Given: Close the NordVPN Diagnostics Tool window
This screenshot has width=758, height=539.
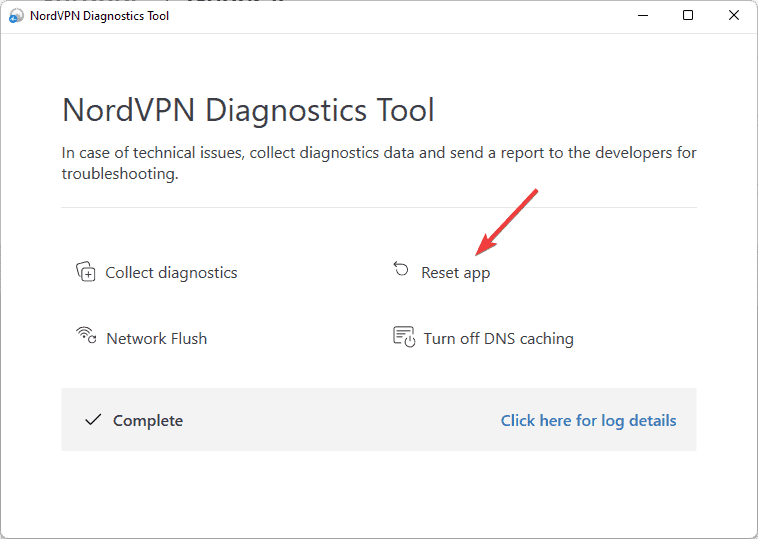Looking at the screenshot, I should click(734, 16).
